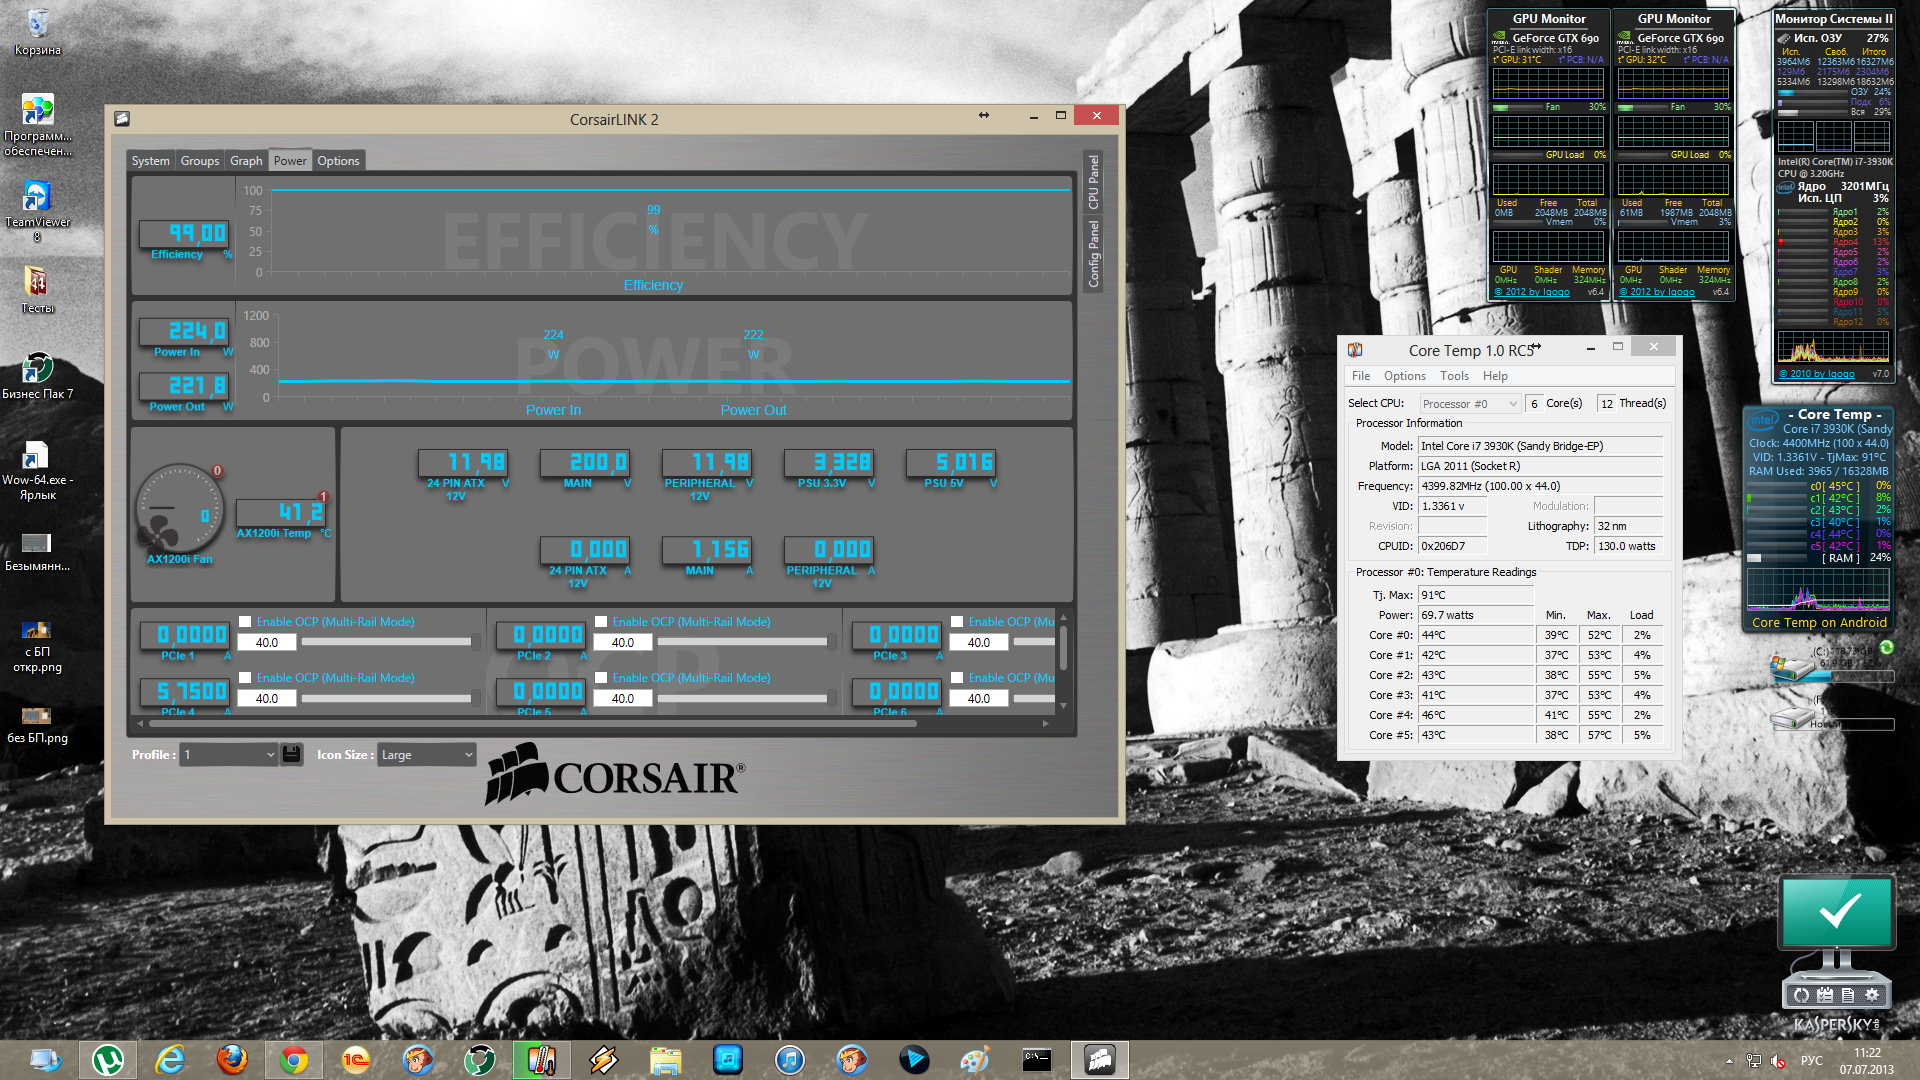
Task: Open Select CPU Processor #0 dropdown
Action: (x=1468, y=404)
